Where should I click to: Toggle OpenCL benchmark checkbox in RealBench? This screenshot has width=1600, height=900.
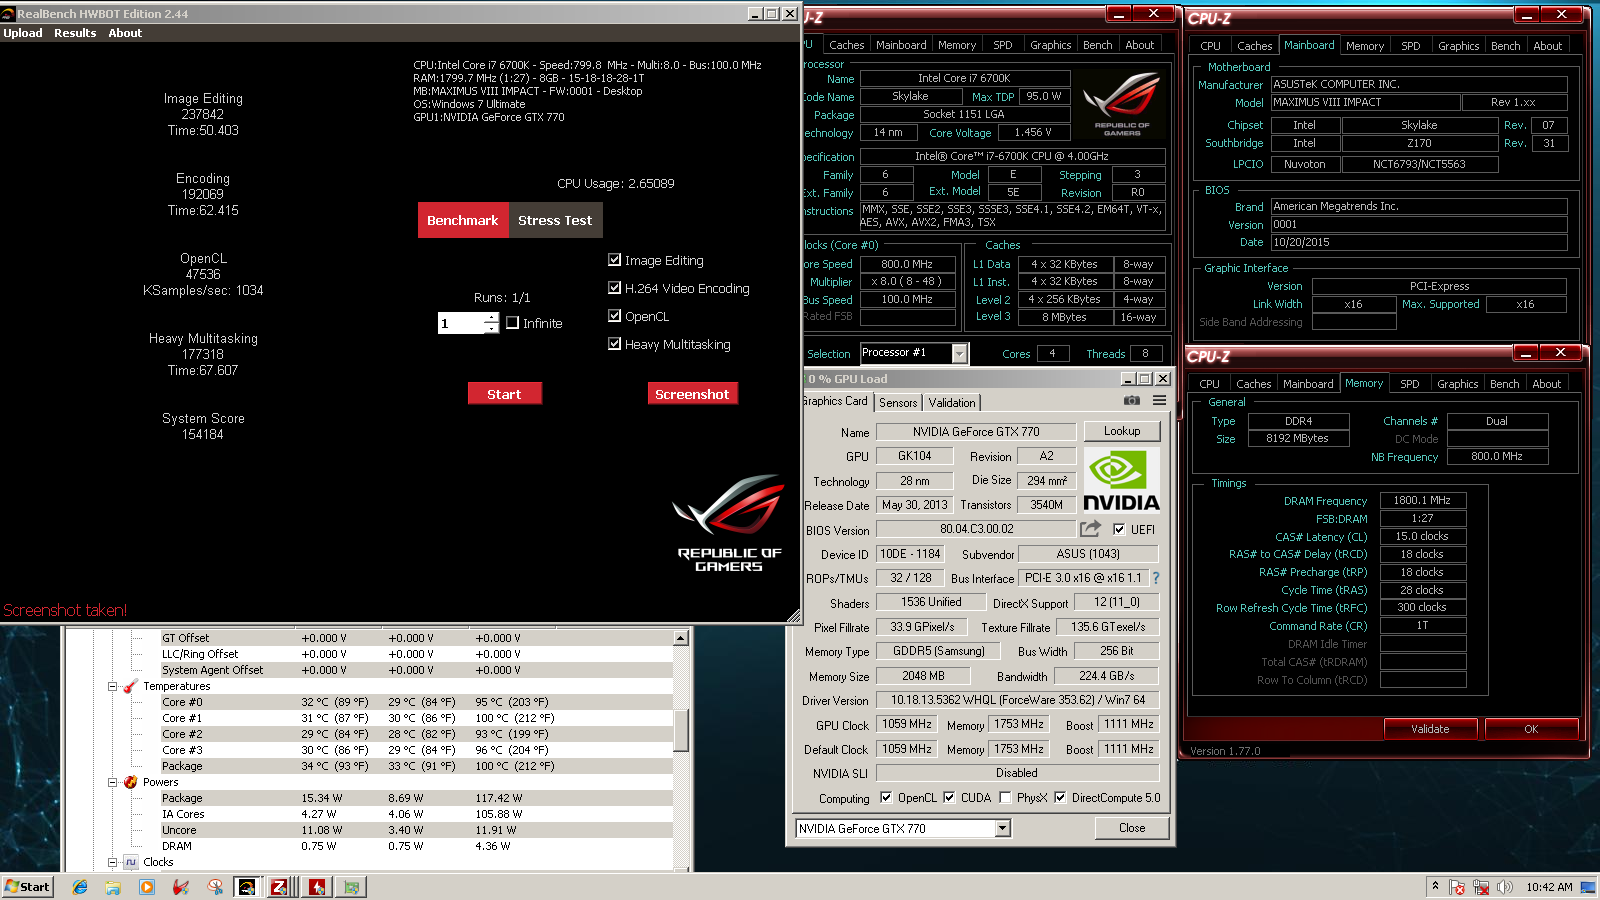[x=614, y=316]
